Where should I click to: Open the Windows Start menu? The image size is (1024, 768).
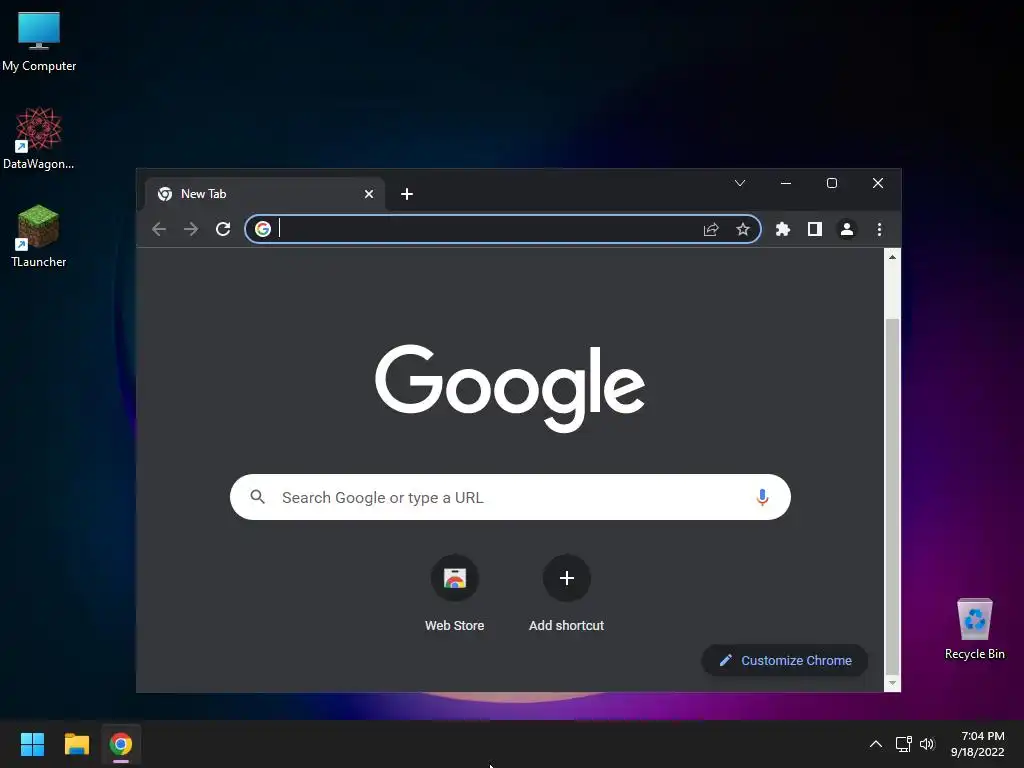tap(32, 744)
